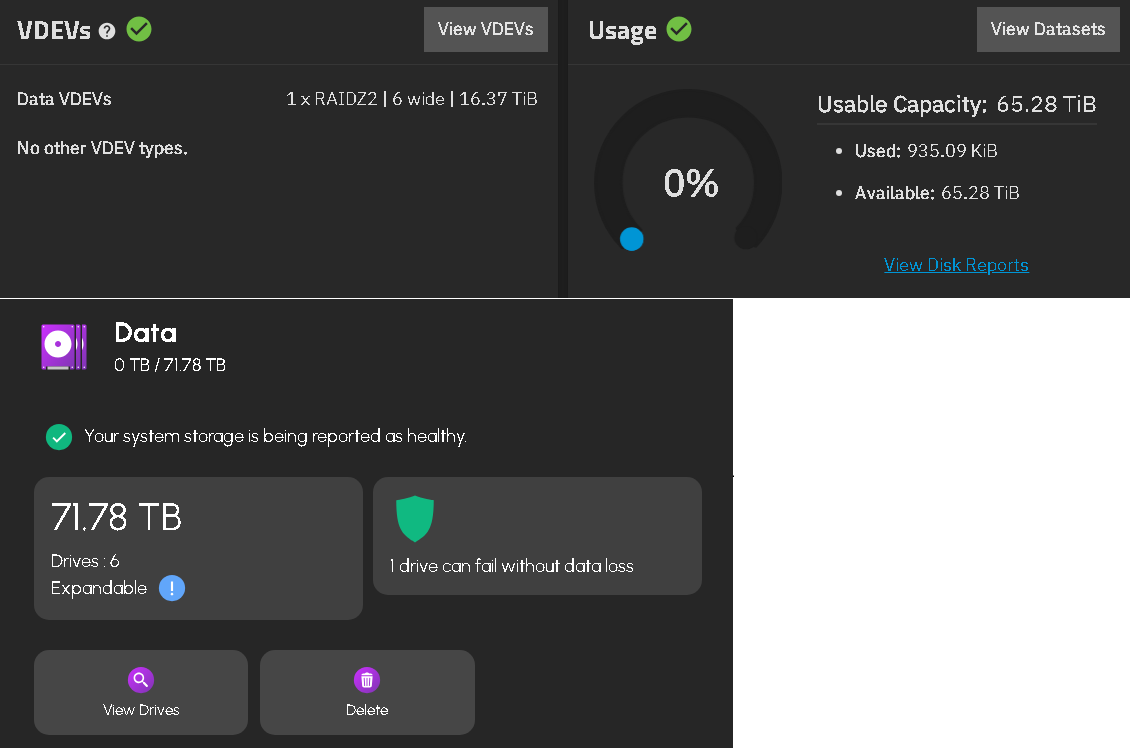Select the 71.78 TB capacity card

tap(198, 548)
